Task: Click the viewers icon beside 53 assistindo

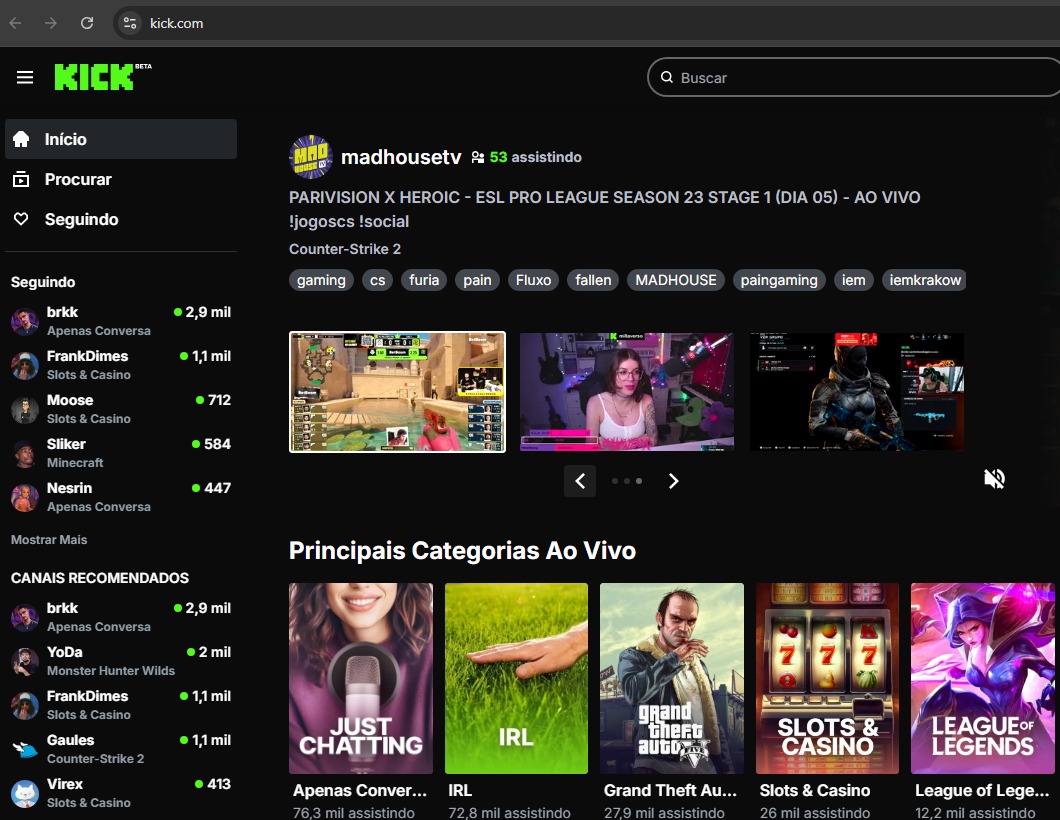Action: point(478,157)
